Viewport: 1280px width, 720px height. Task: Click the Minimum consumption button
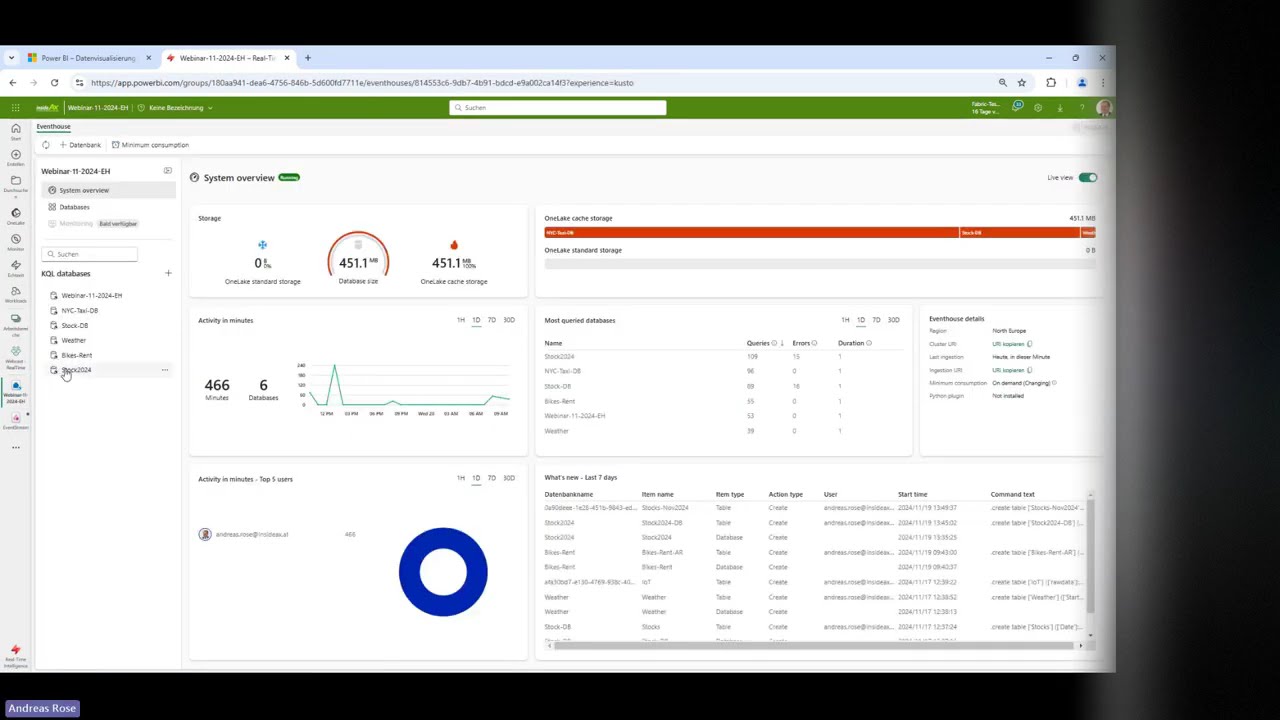tap(150, 145)
